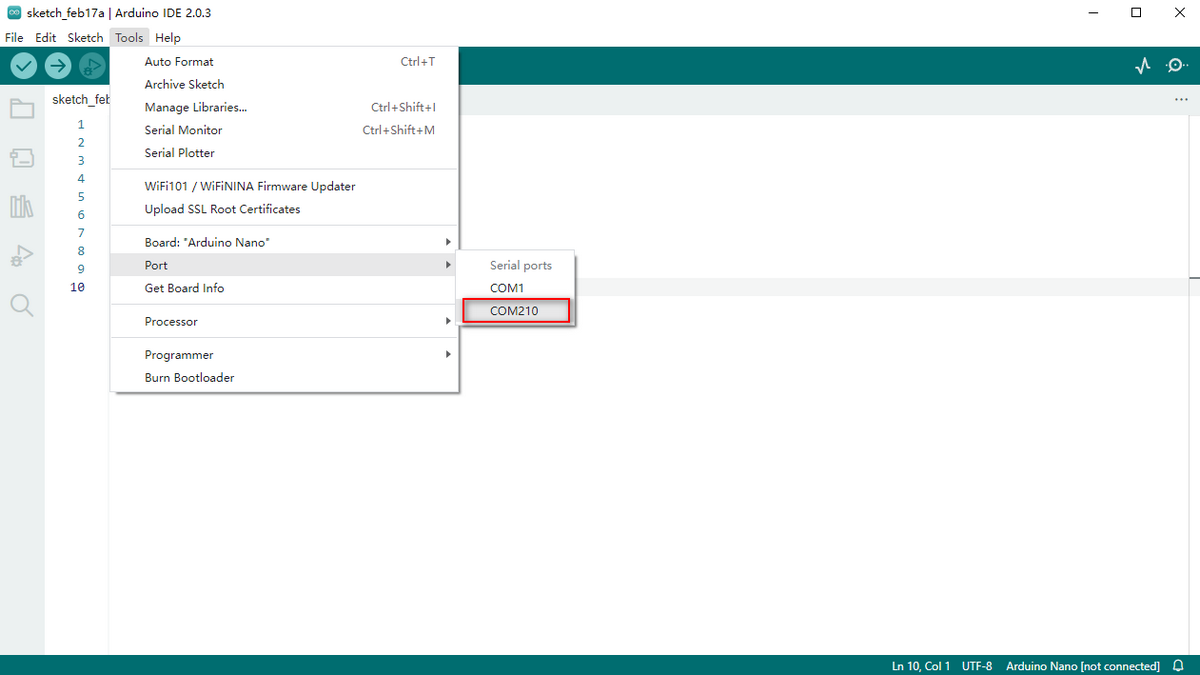Open the Debug sidebar panel icon
Image resolution: width=1200 pixels, height=675 pixels.
coord(22,257)
